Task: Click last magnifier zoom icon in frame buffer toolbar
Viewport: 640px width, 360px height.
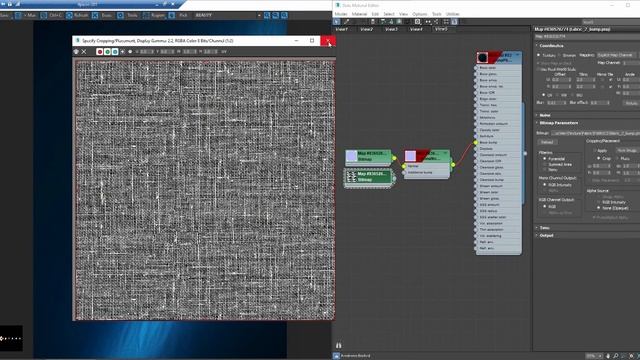Action: coord(284,15)
